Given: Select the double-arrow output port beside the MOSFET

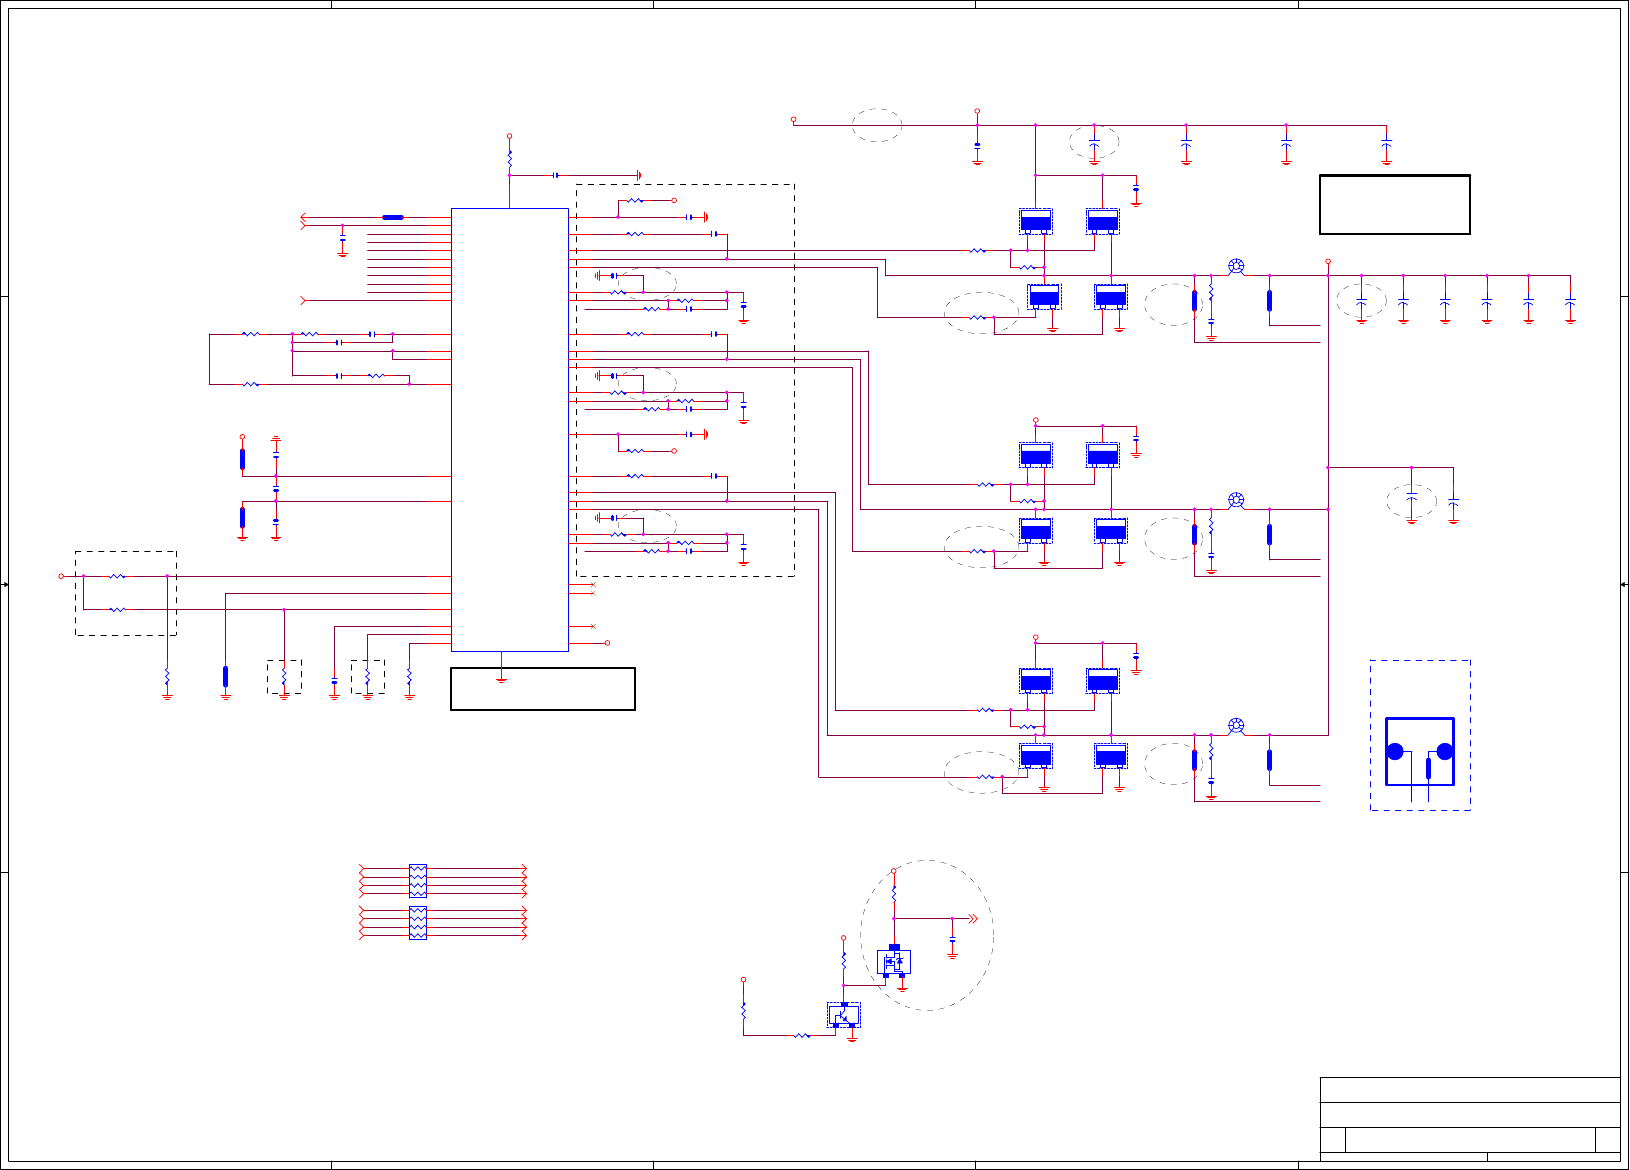Looking at the screenshot, I should point(972,918).
